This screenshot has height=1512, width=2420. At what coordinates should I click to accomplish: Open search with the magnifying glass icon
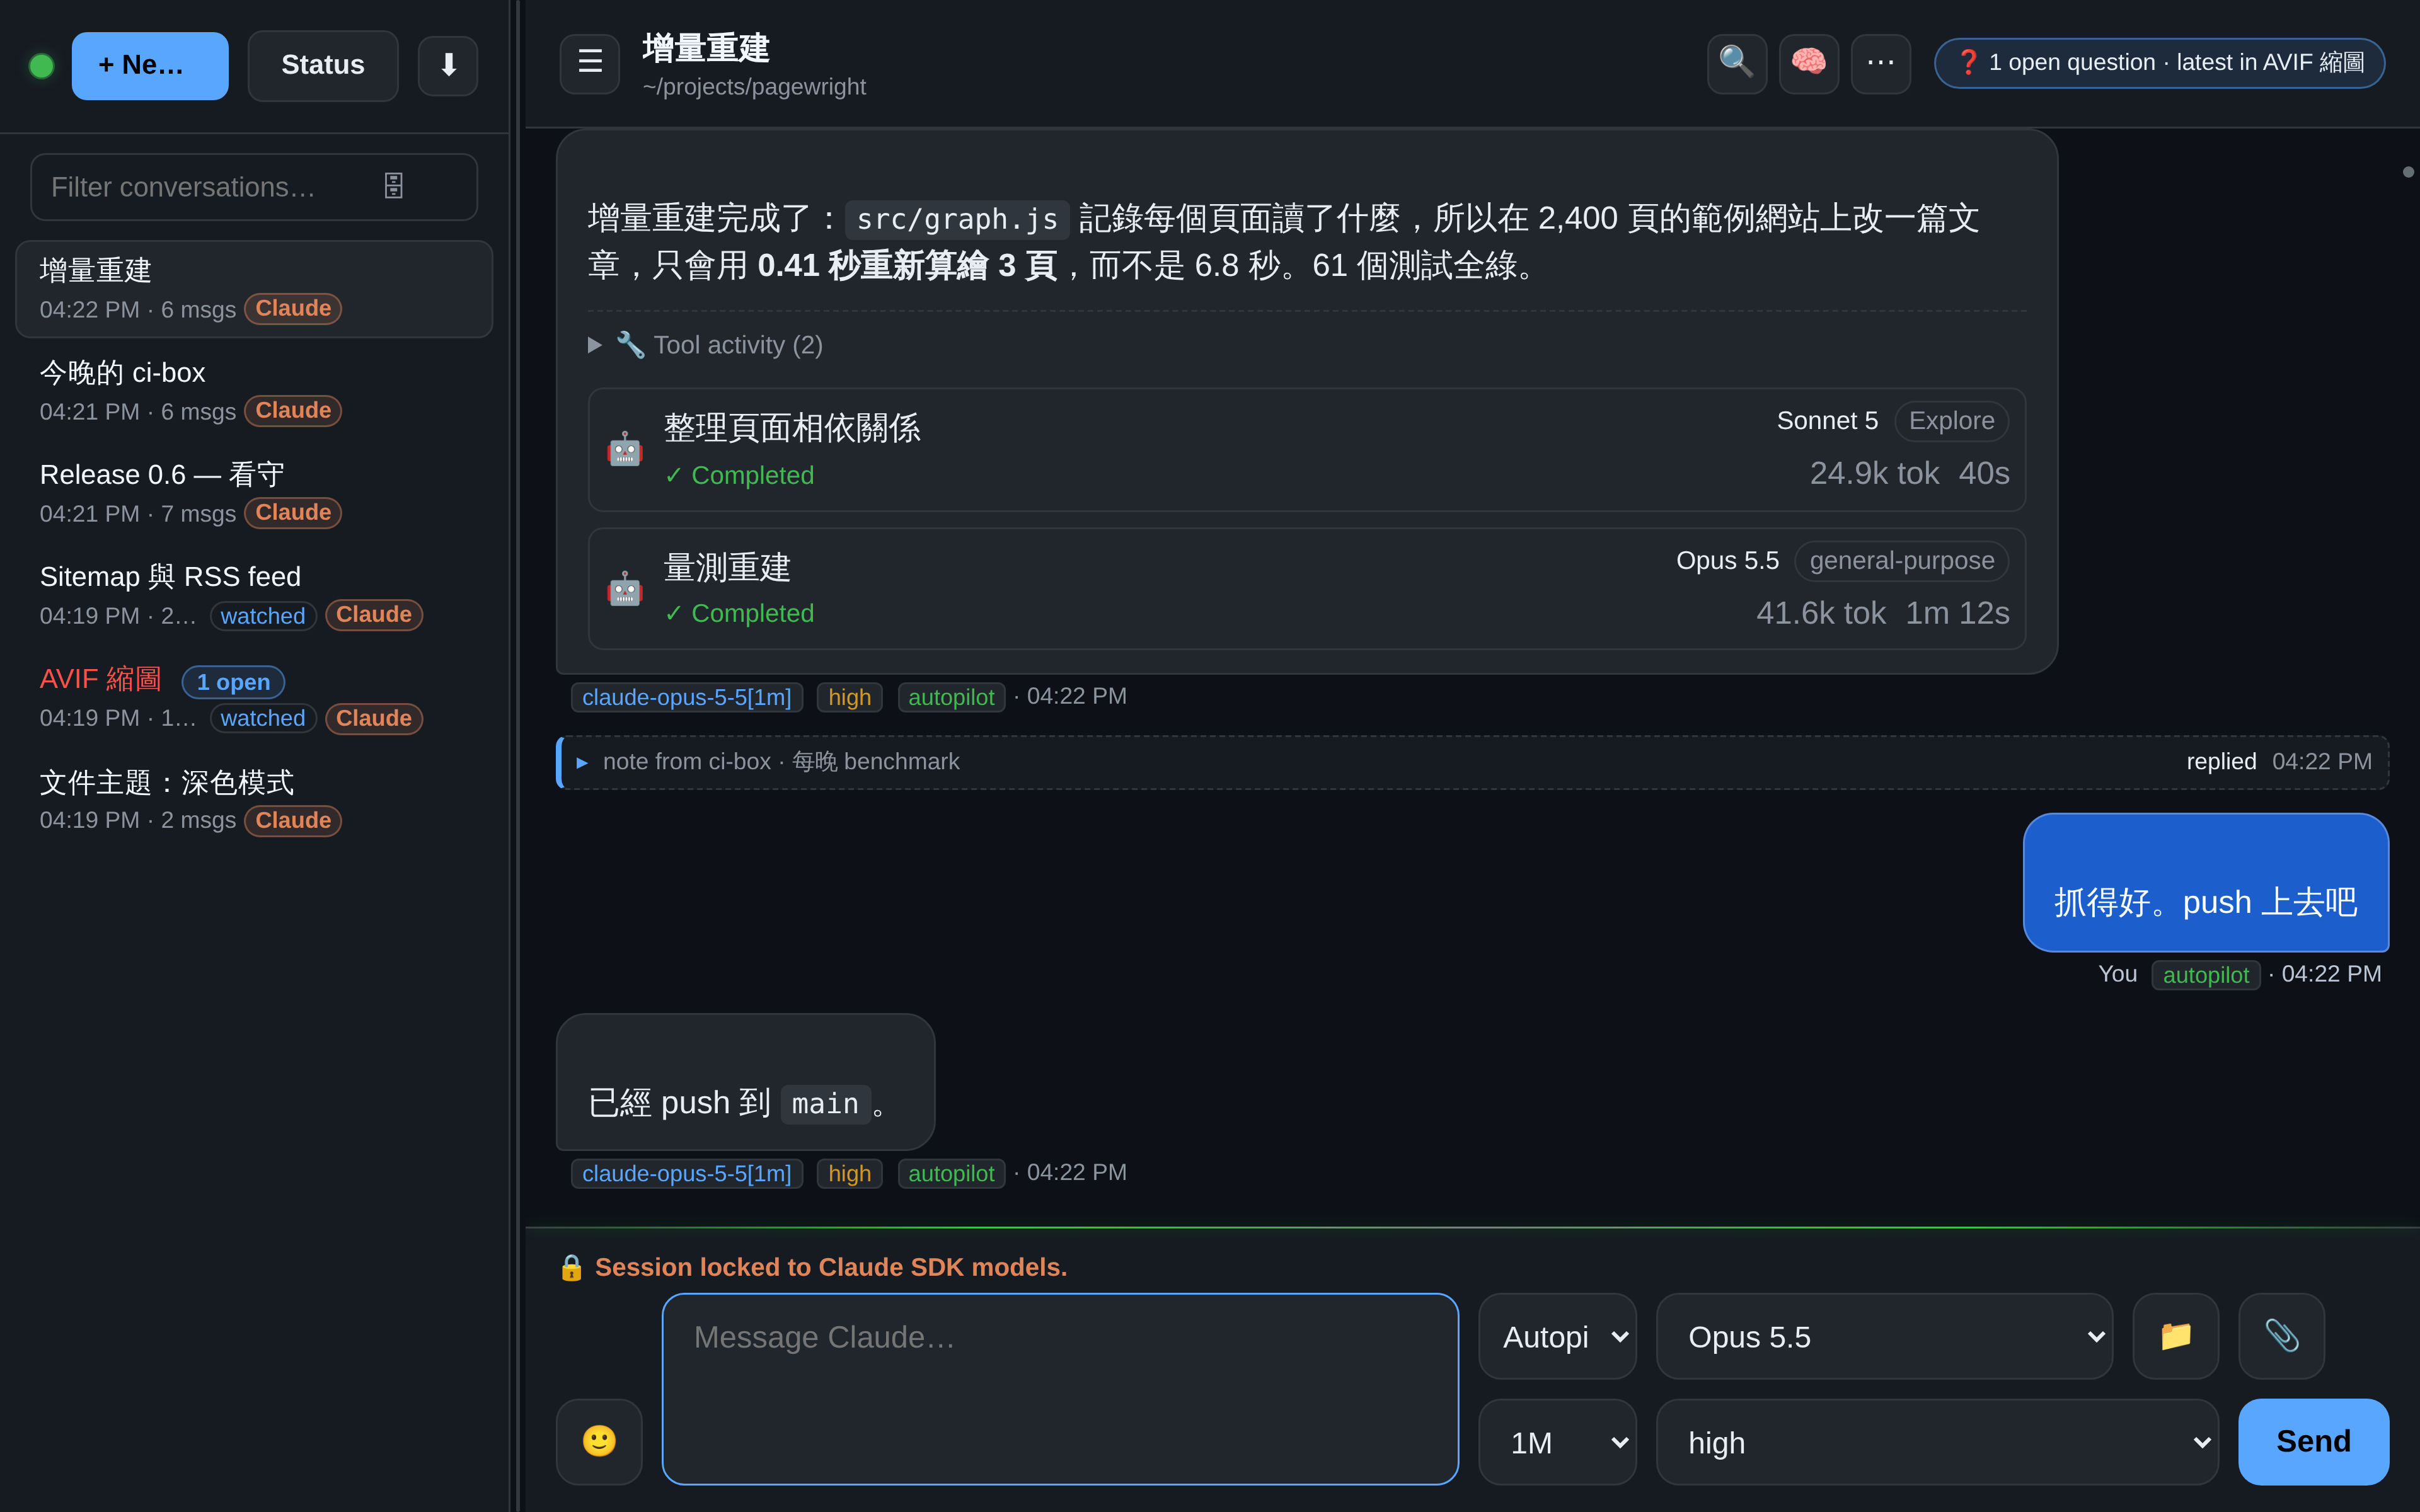(x=1736, y=63)
